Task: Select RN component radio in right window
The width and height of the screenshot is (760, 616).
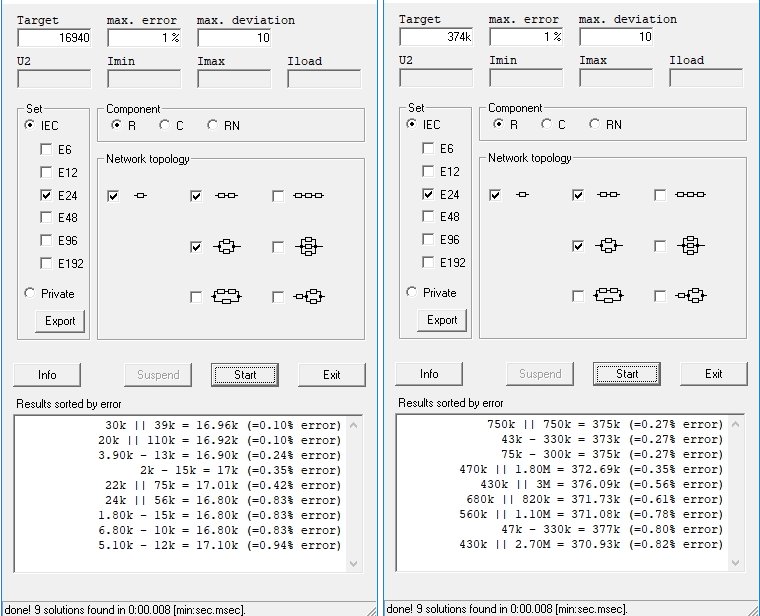Action: click(594, 124)
